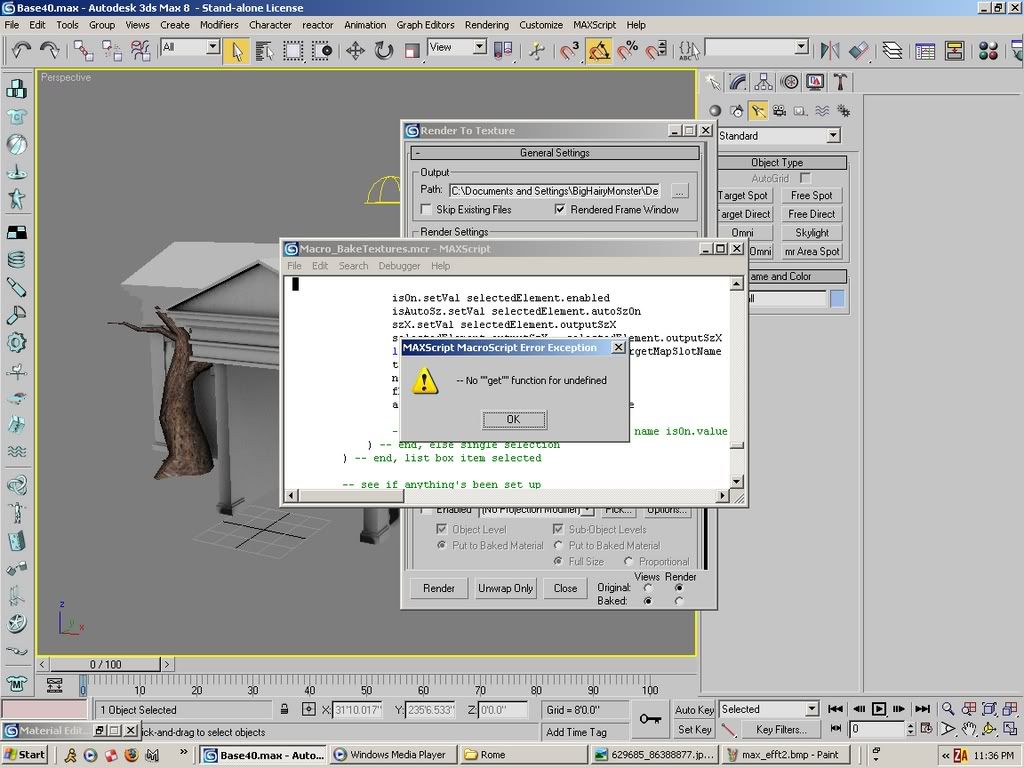Screen dimensions: 1024x768
Task: Select the Rectangular Selection Region tool
Action: (293, 51)
